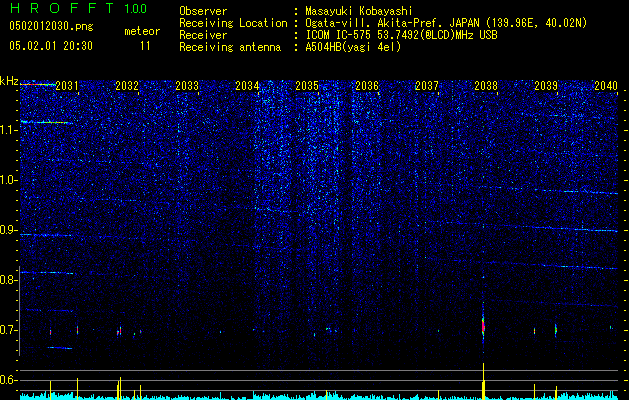The width and height of the screenshot is (629, 400).
Task: Click the antenna A504HB(yagi 4el) text
Action: [x=353, y=47]
